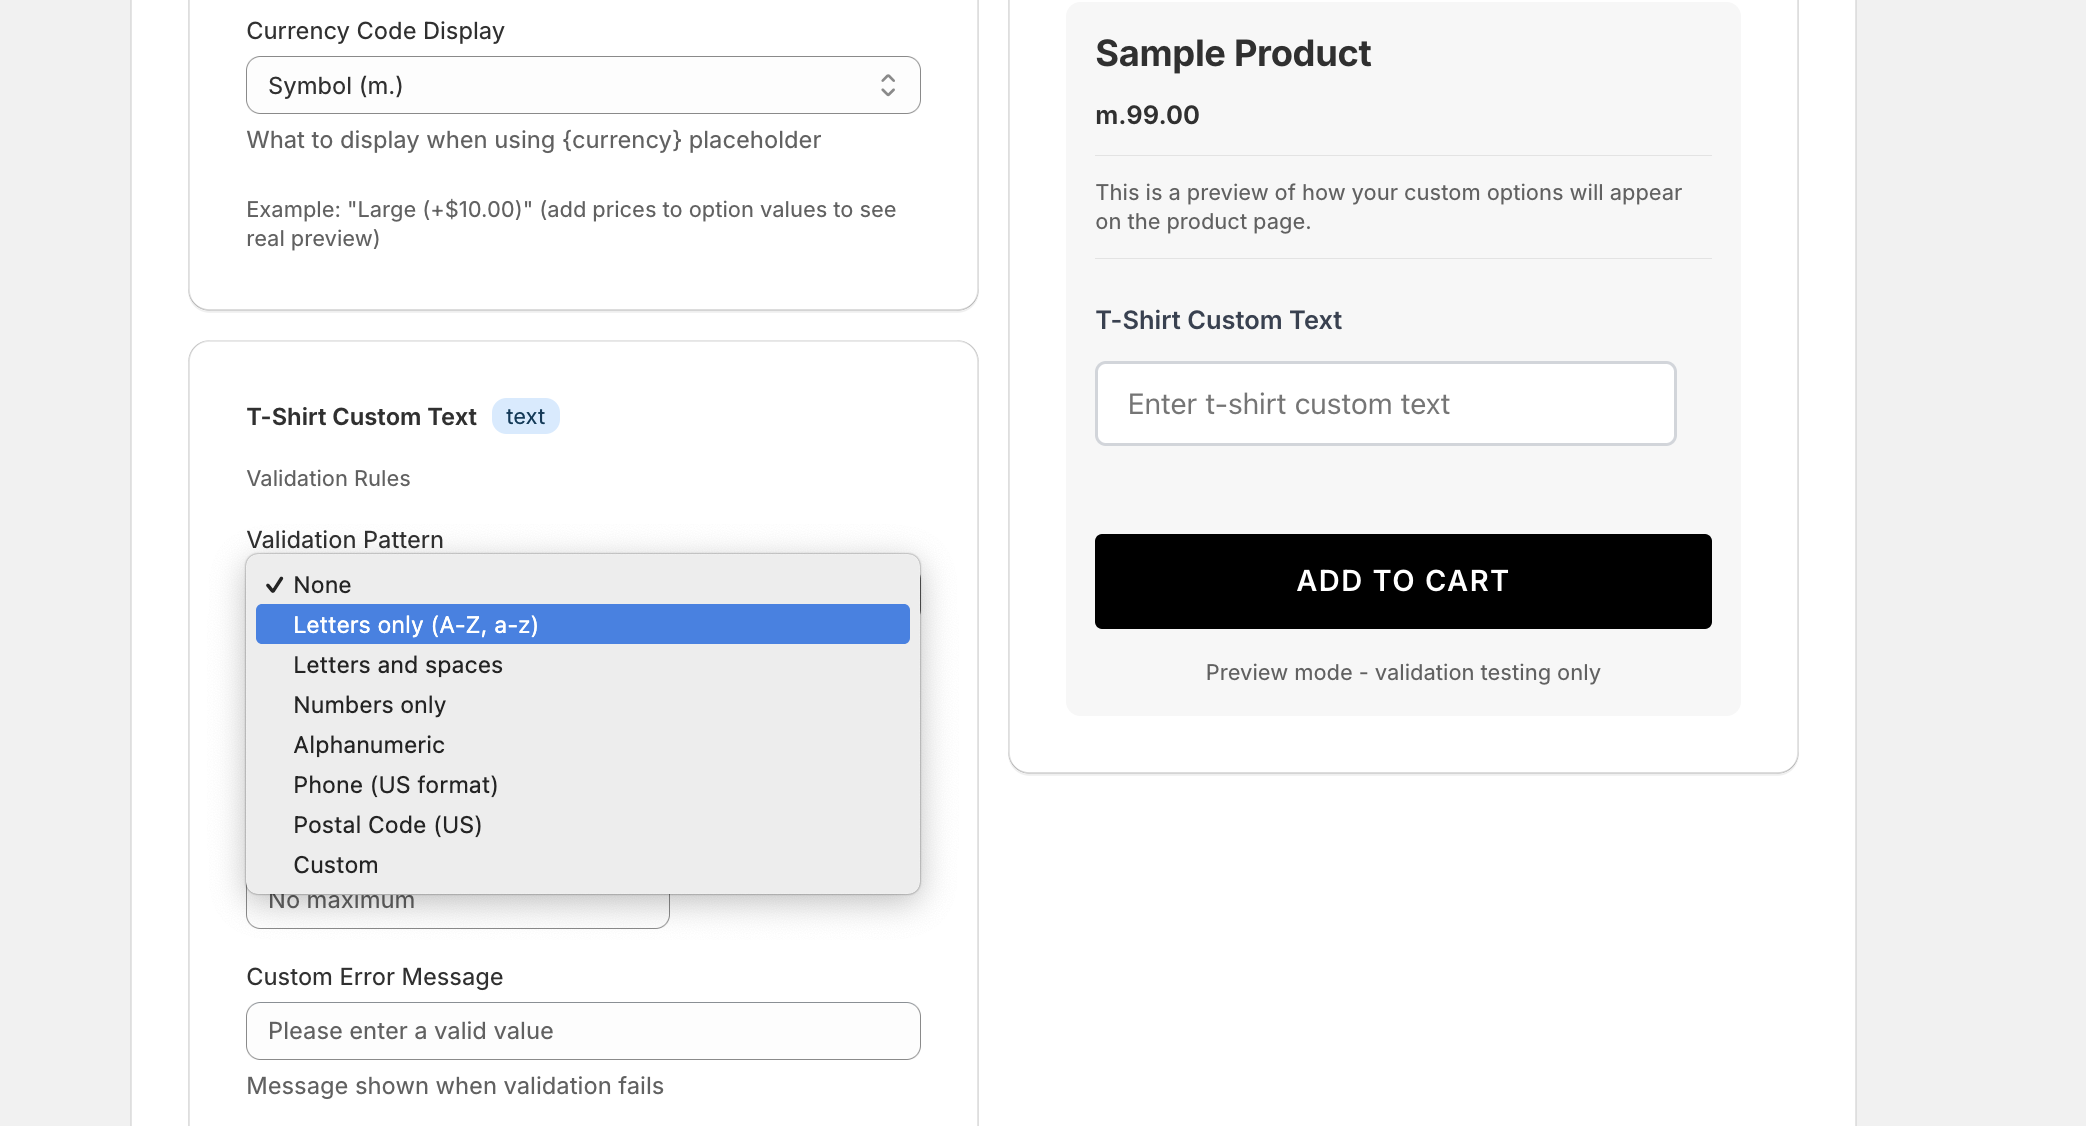The width and height of the screenshot is (2086, 1126).
Task: Click the m.99.00 preview price
Action: pyautogui.click(x=1147, y=116)
